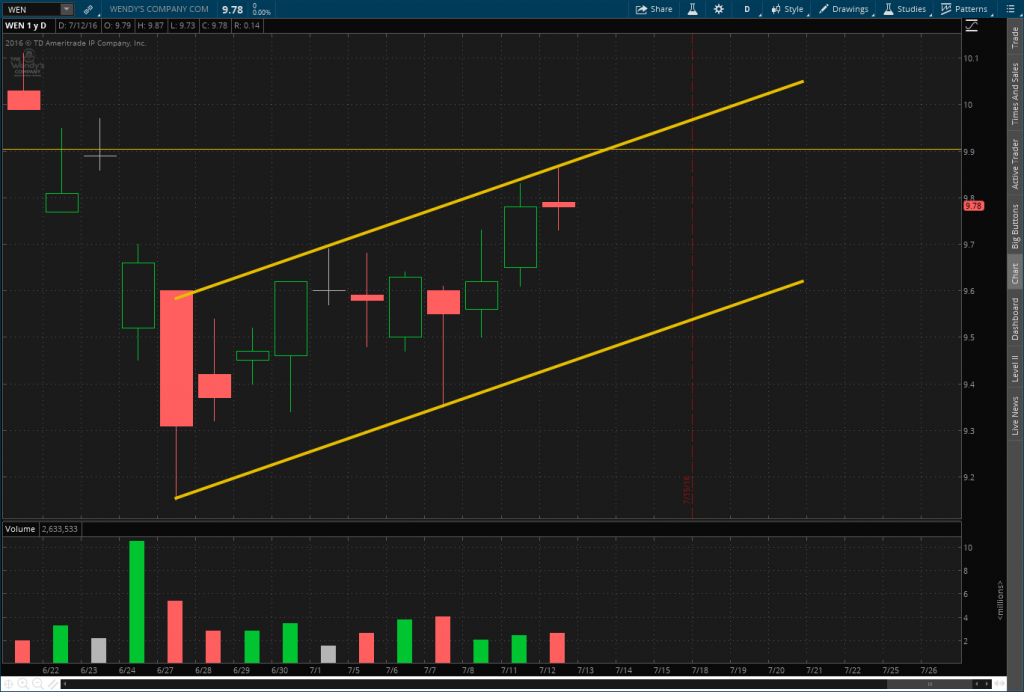Expand the WEN symbol dropdown arrow

pyautogui.click(x=66, y=9)
